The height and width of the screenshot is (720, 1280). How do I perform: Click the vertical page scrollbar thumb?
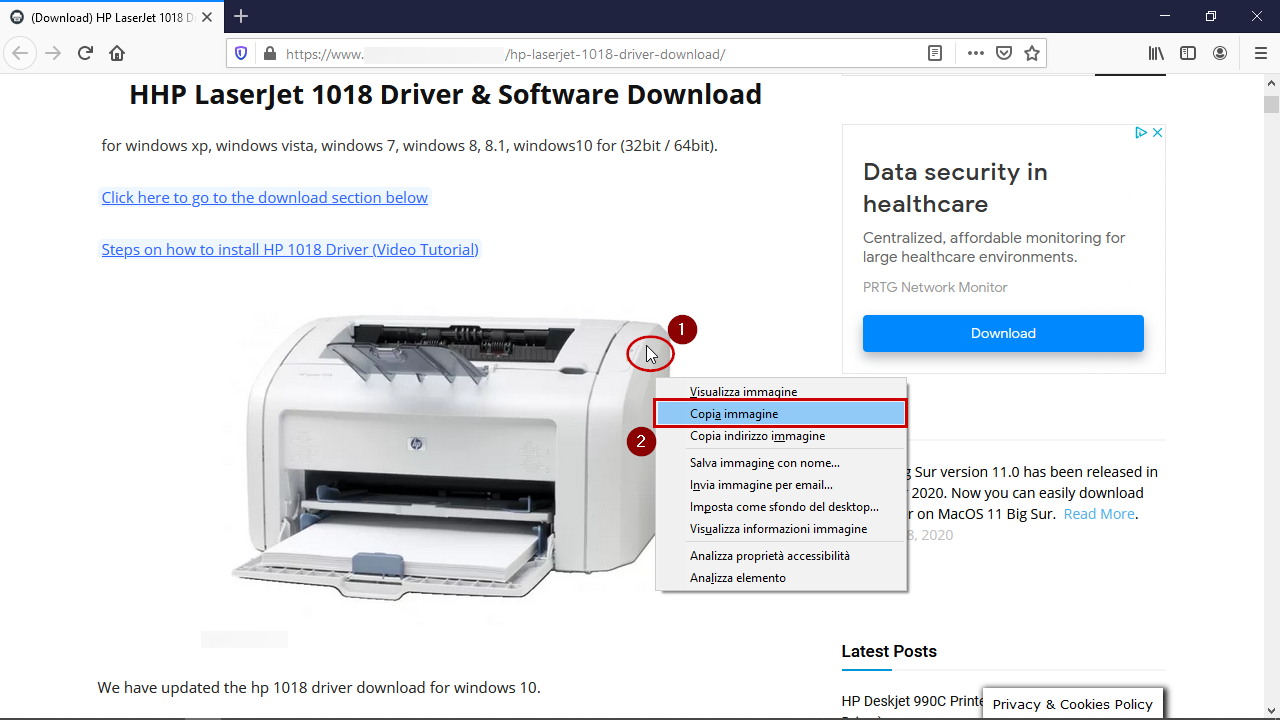click(x=1271, y=104)
